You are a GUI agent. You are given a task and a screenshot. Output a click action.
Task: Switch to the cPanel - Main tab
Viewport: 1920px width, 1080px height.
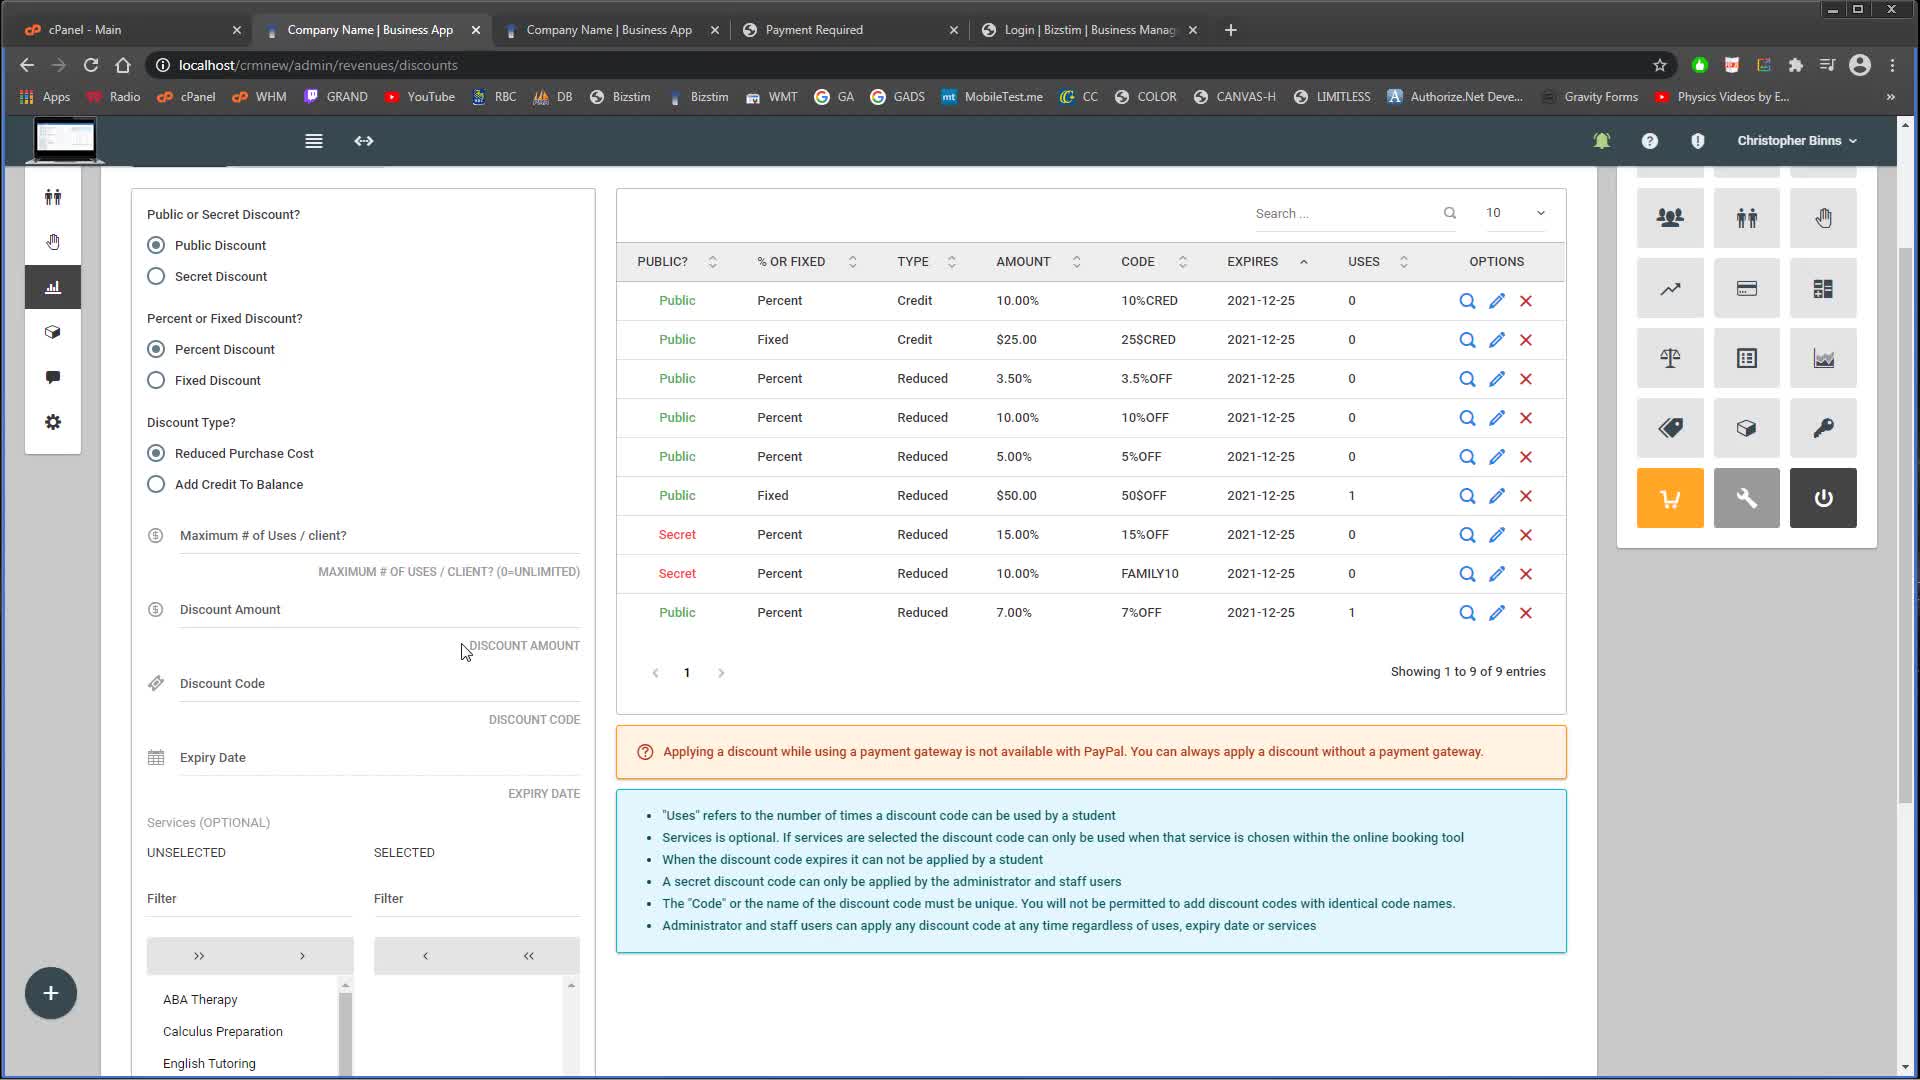pyautogui.click(x=85, y=30)
